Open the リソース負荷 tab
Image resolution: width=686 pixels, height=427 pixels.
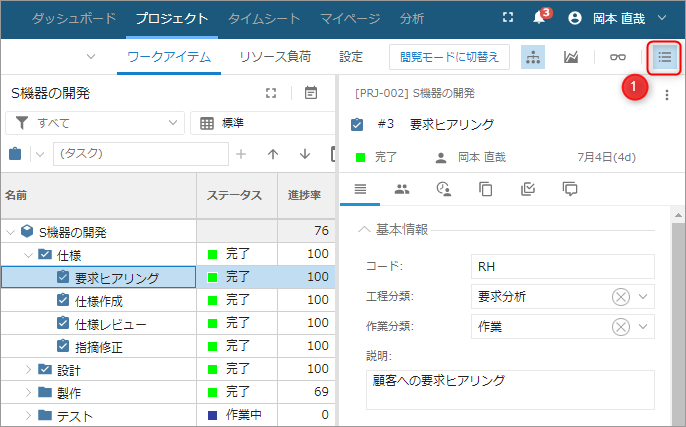[x=275, y=56]
